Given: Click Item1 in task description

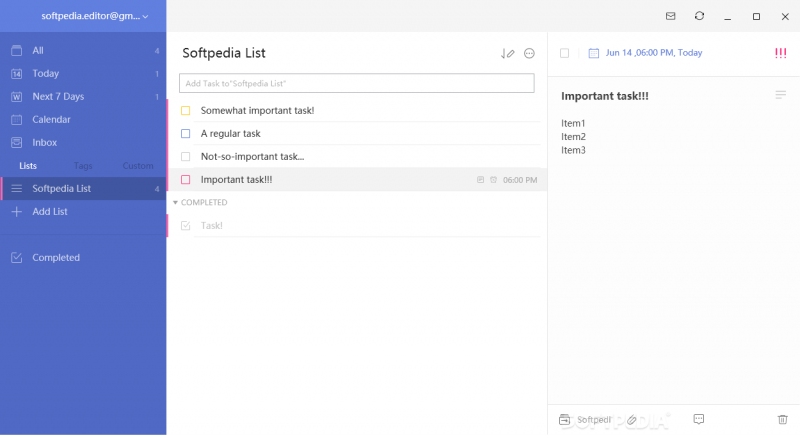Looking at the screenshot, I should click(x=573, y=123).
